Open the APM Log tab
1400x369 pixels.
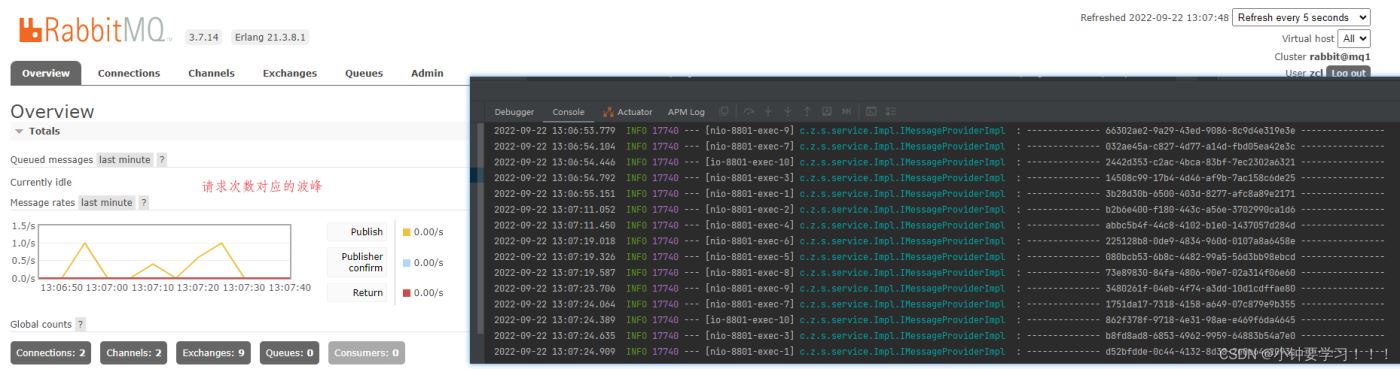(686, 112)
